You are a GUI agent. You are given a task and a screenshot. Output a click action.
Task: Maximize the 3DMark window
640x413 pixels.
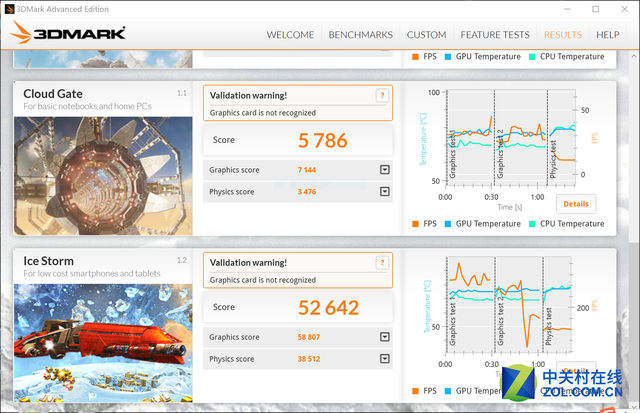(596, 9)
